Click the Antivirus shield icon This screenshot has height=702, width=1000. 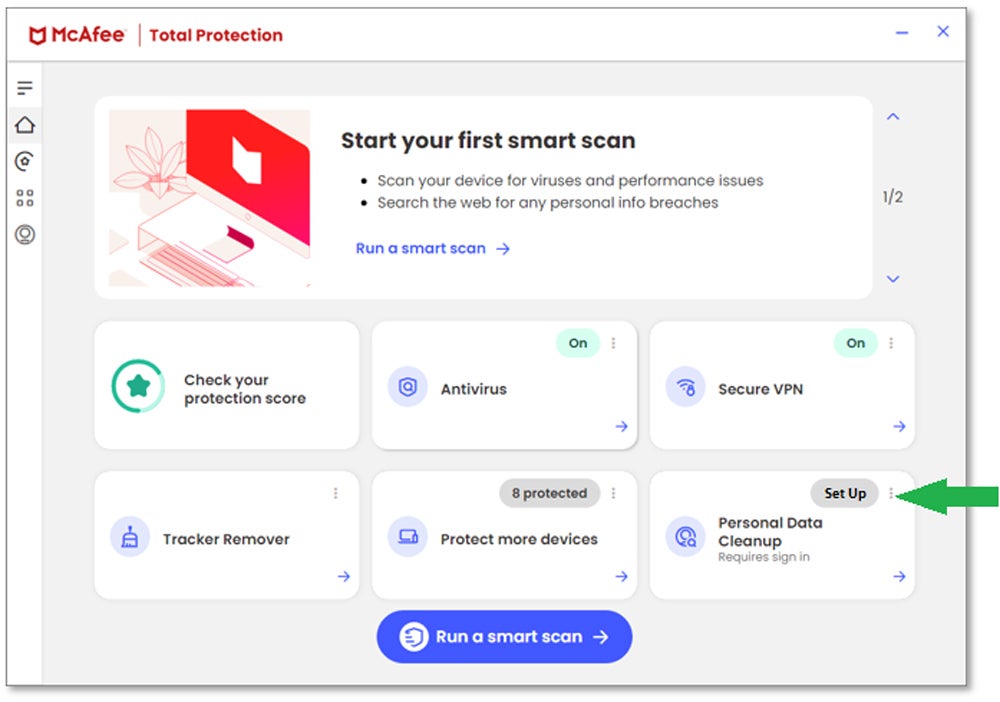pyautogui.click(x=407, y=388)
